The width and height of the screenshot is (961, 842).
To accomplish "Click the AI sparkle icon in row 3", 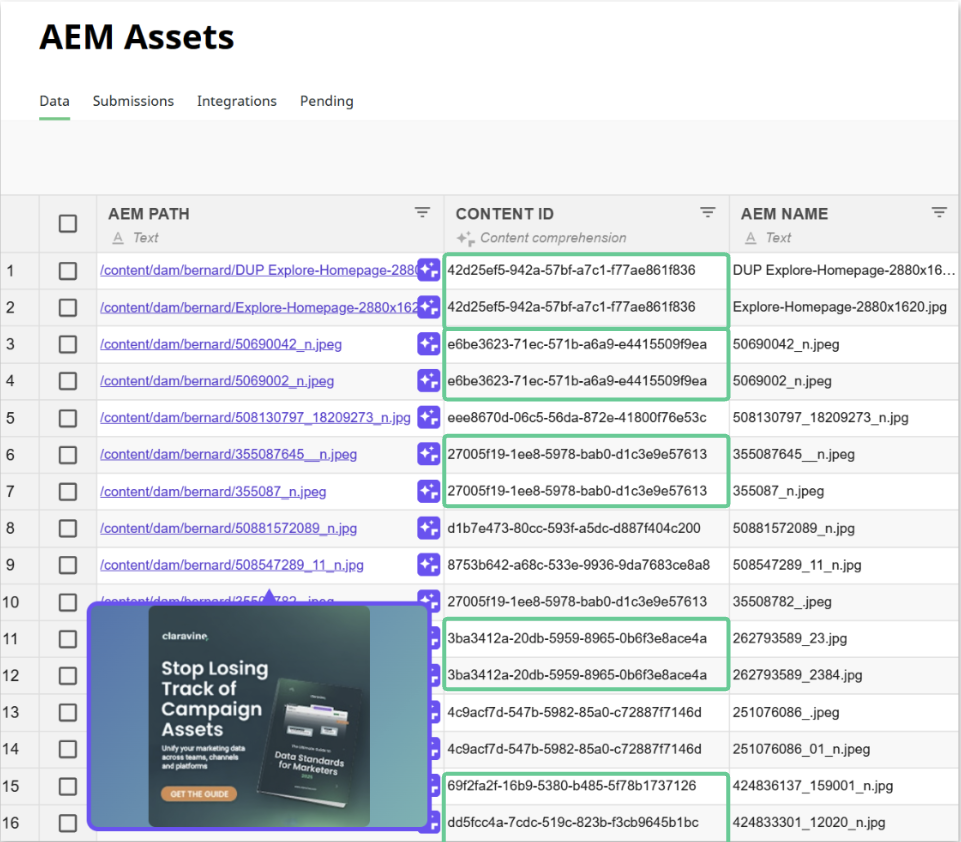I will [428, 344].
